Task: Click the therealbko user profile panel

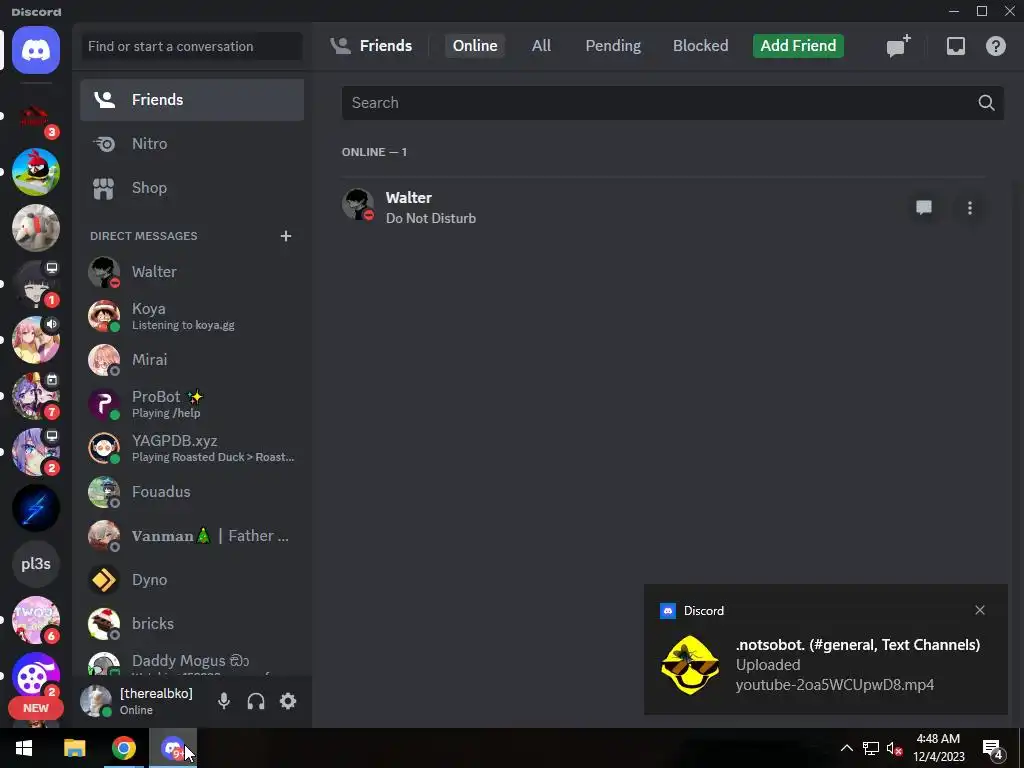Action: point(141,701)
